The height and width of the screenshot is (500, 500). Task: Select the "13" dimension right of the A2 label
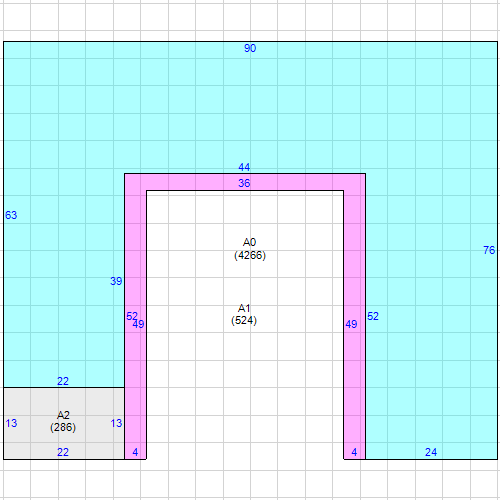pyautogui.click(x=116, y=423)
